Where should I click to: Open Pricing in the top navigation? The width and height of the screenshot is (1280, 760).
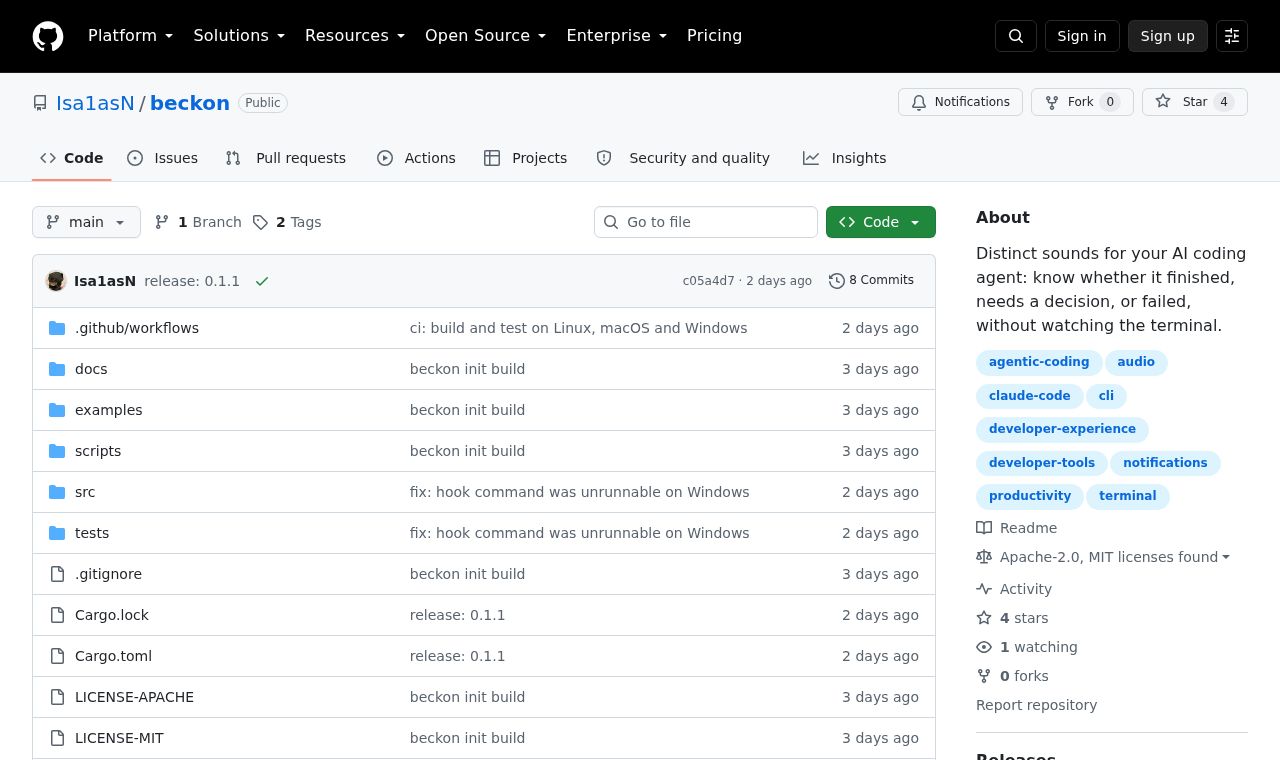pyautogui.click(x=714, y=36)
